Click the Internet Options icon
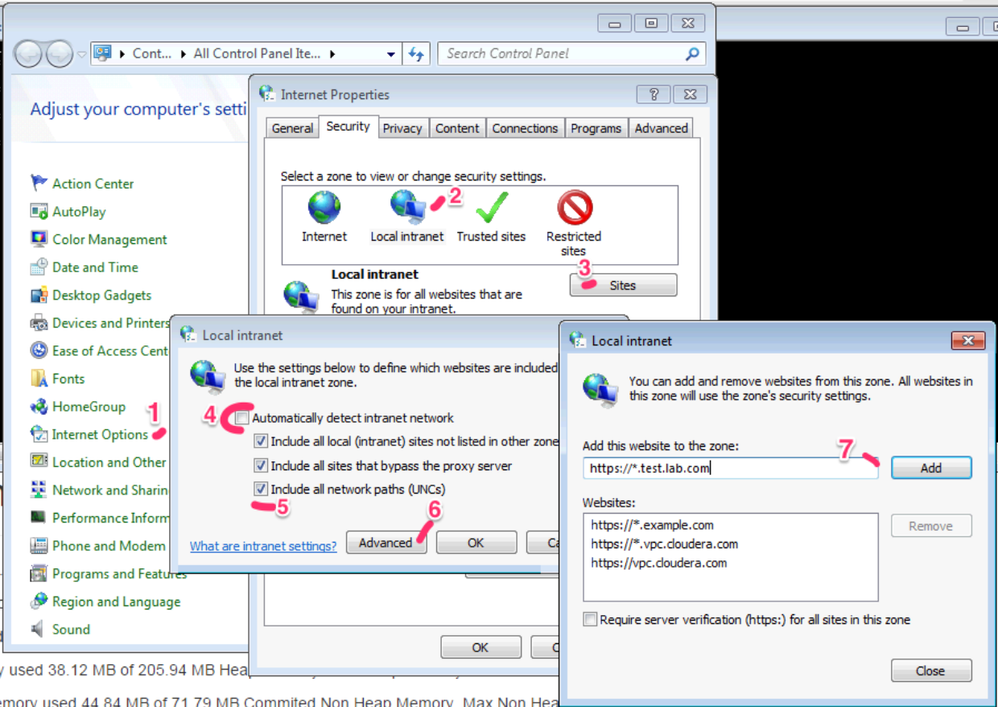Image resolution: width=998 pixels, height=707 pixels. [x=39, y=434]
